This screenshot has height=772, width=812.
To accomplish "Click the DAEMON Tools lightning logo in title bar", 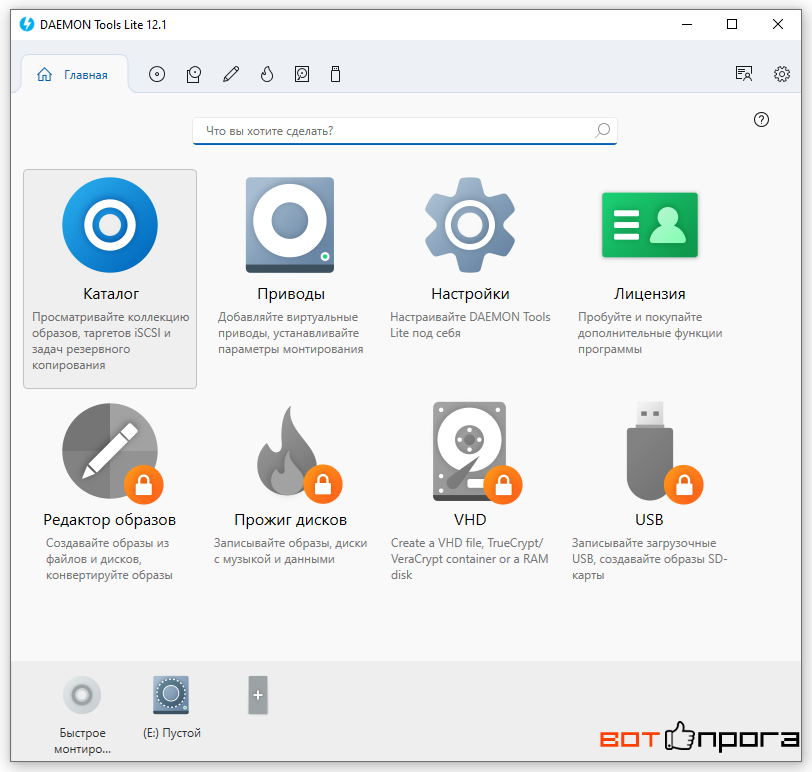I will pyautogui.click(x=26, y=24).
